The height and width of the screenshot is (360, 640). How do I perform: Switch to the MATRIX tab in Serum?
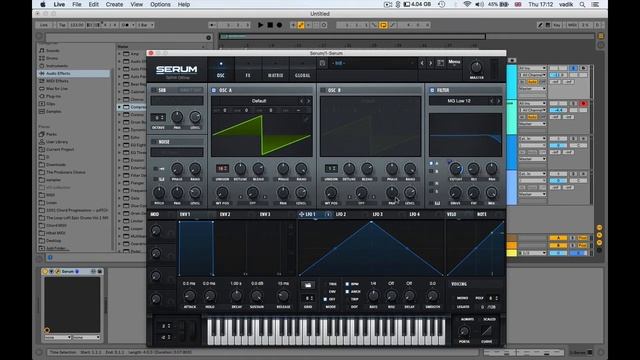tap(275, 70)
